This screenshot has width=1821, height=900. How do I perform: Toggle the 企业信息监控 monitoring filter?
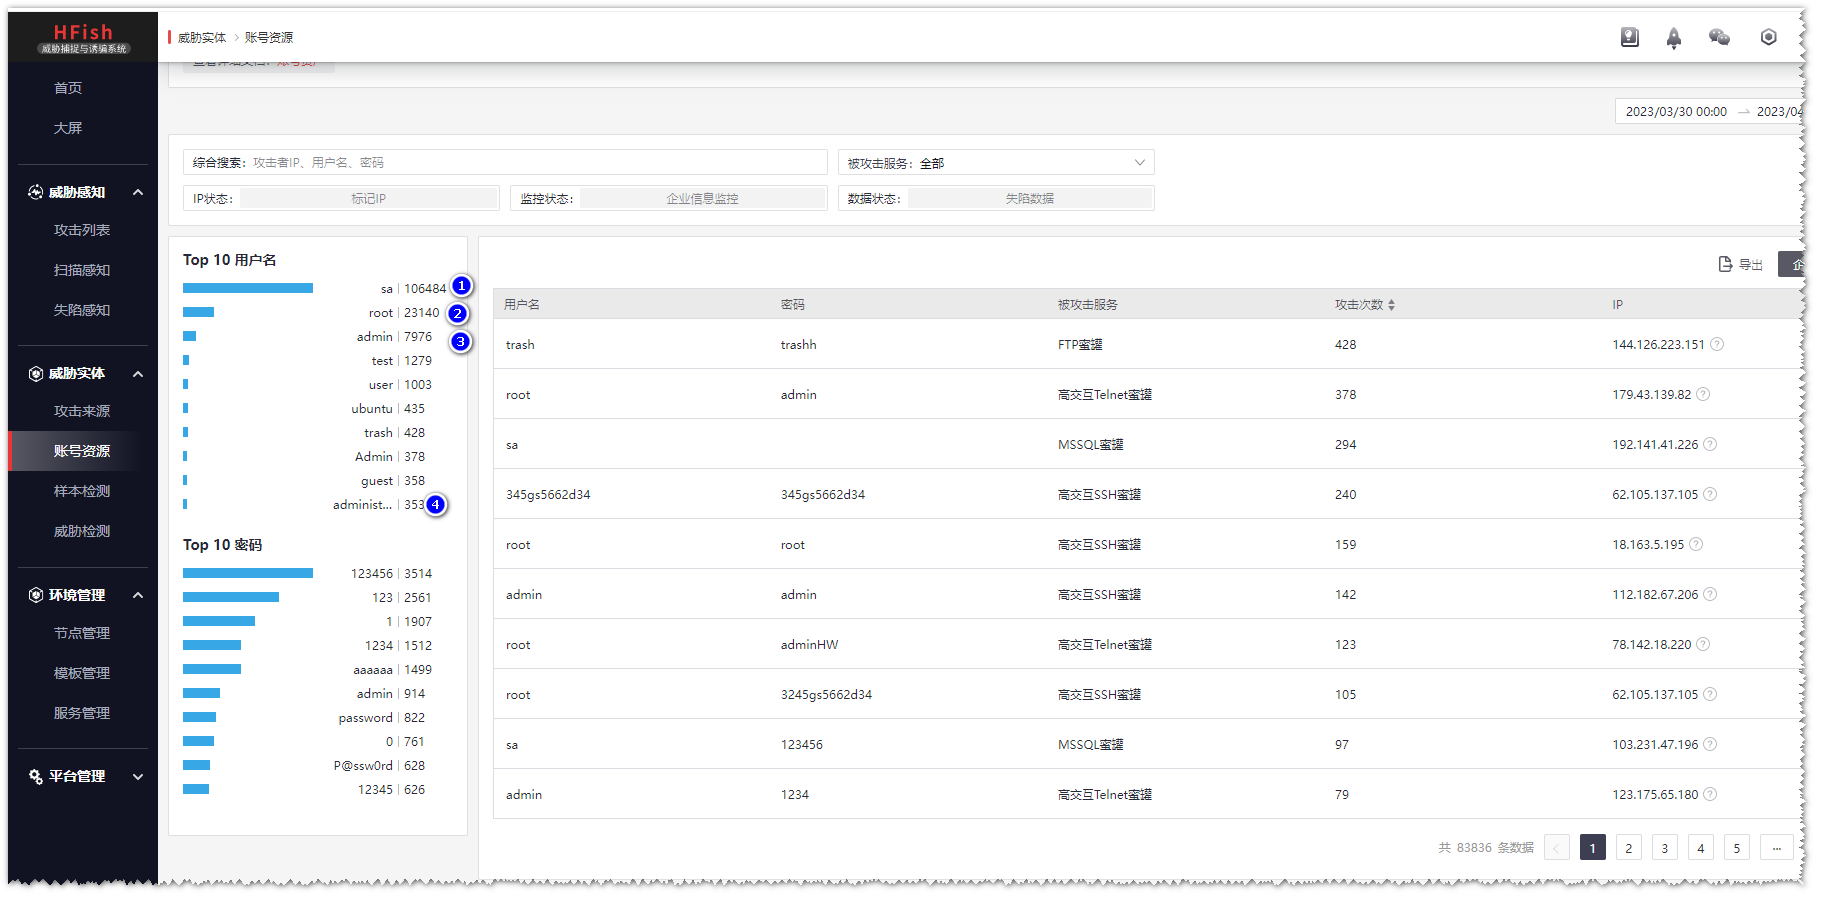coord(702,199)
